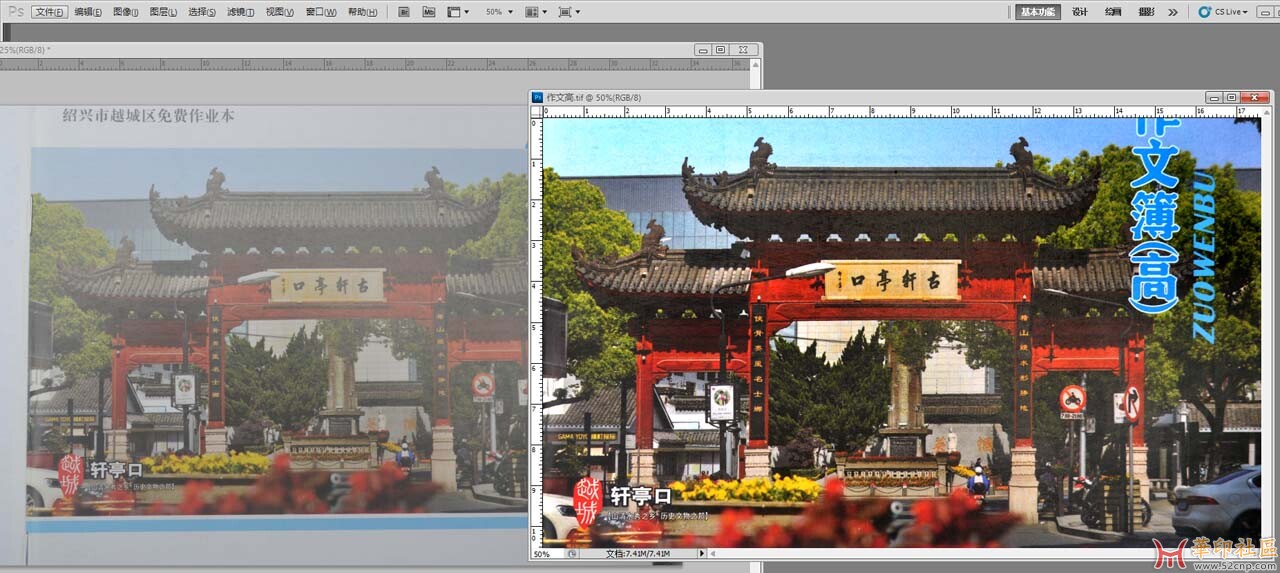Click the status bar icon beside 50%
Image resolution: width=1280 pixels, height=573 pixels.
point(573,553)
